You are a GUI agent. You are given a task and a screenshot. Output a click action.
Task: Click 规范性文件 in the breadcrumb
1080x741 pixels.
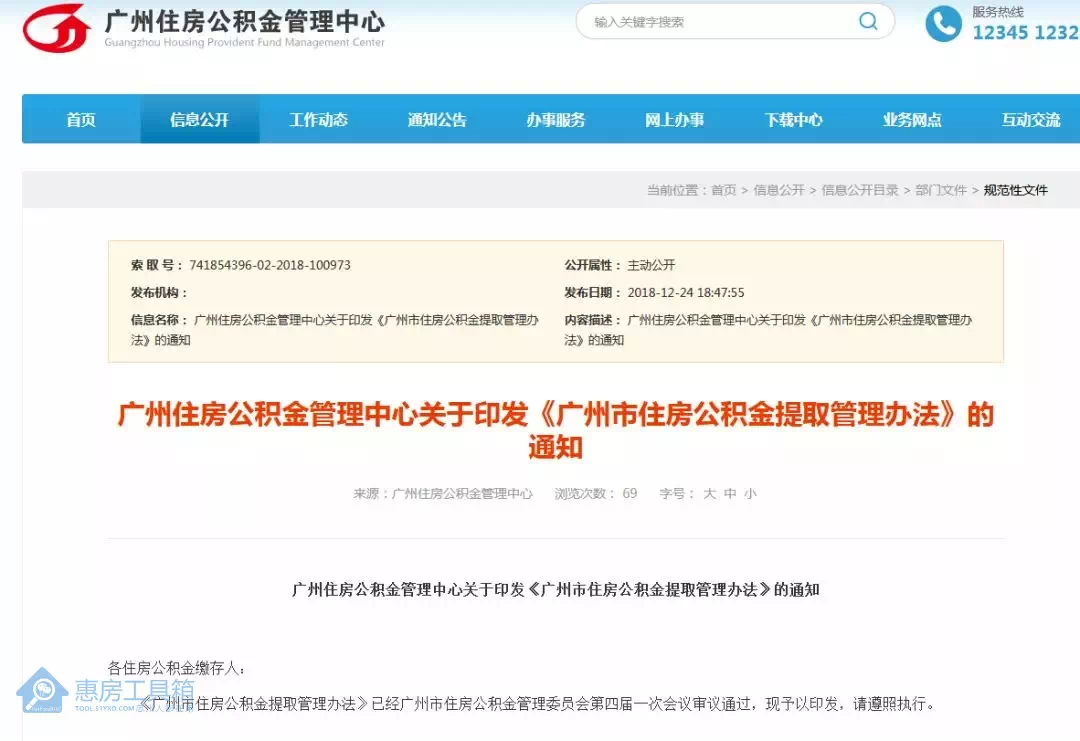[1016, 190]
